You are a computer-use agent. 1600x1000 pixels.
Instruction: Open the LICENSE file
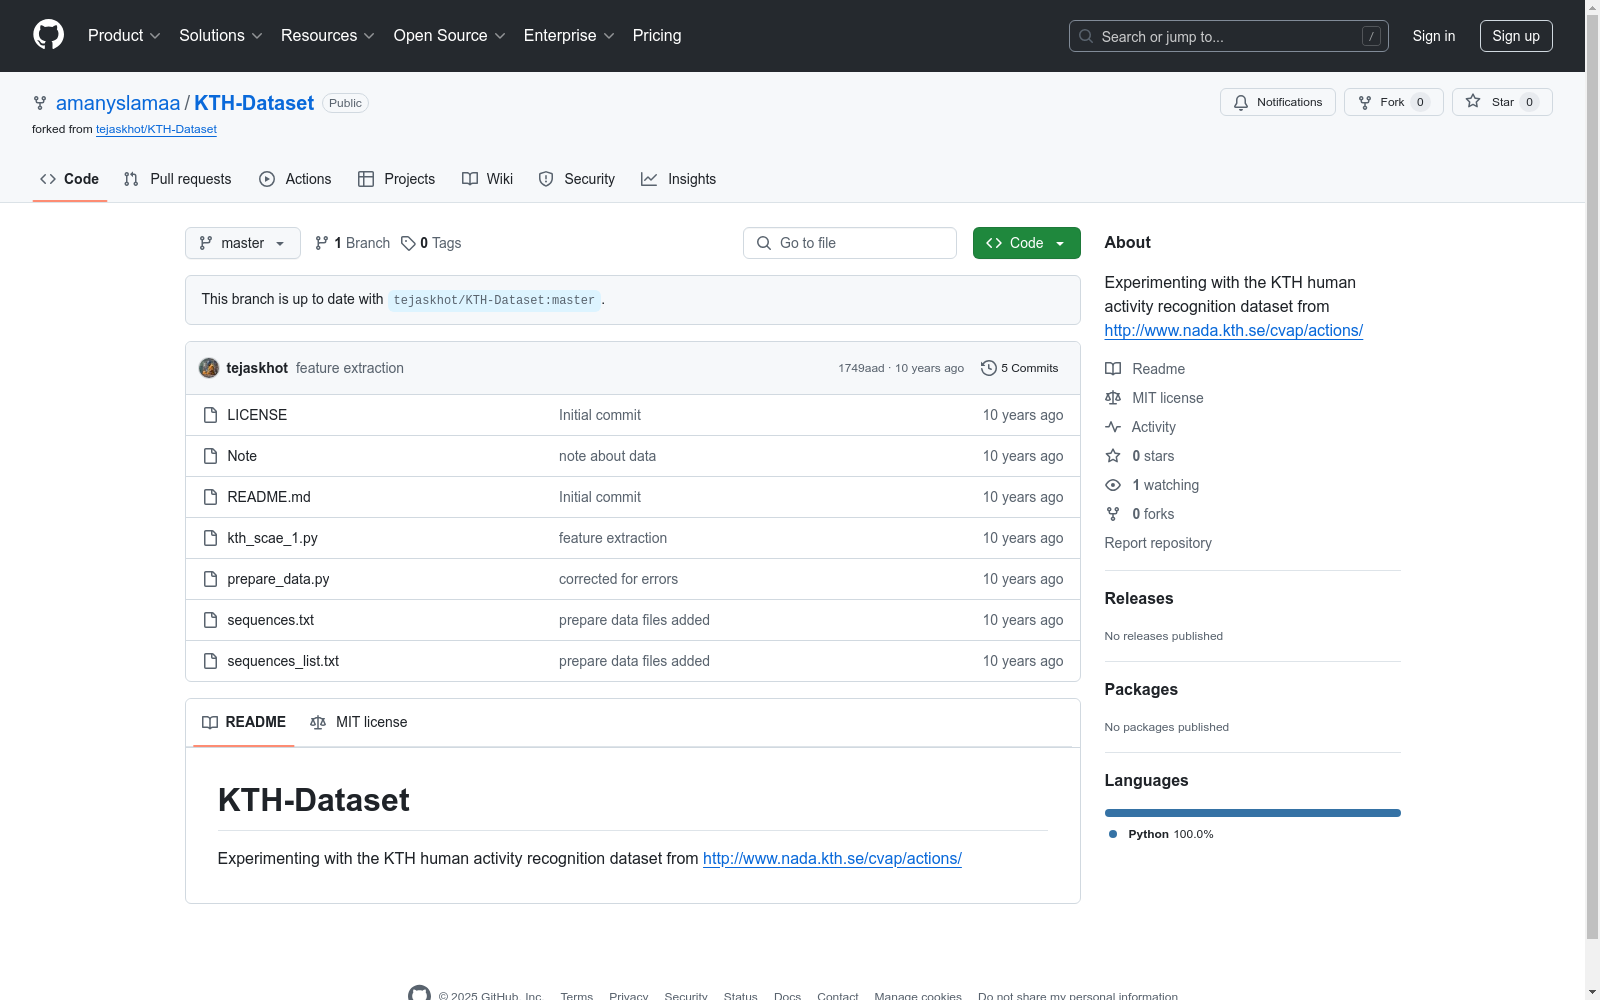point(257,415)
